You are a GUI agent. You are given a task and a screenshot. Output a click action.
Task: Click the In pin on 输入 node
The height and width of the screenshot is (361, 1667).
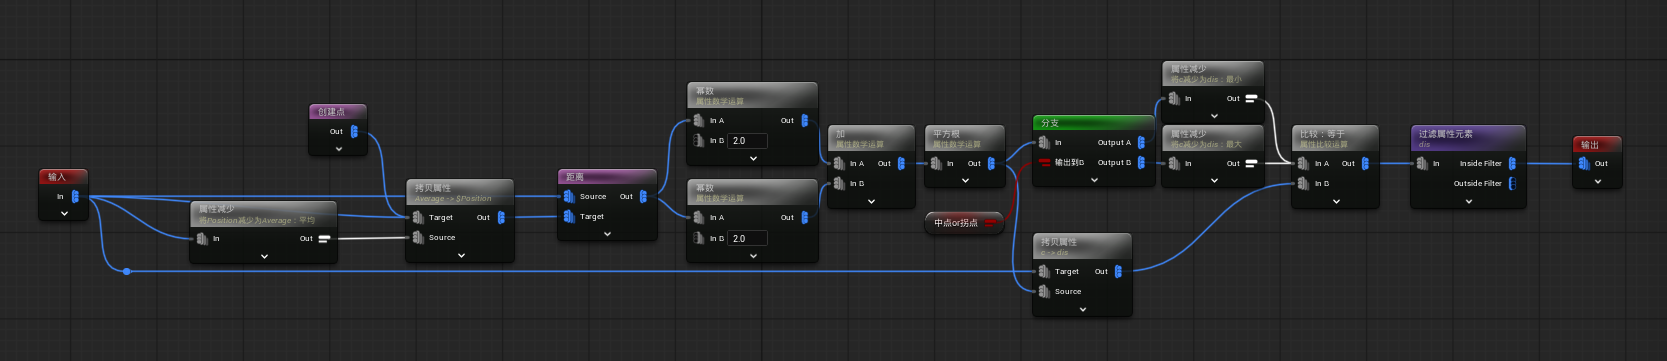coord(75,197)
